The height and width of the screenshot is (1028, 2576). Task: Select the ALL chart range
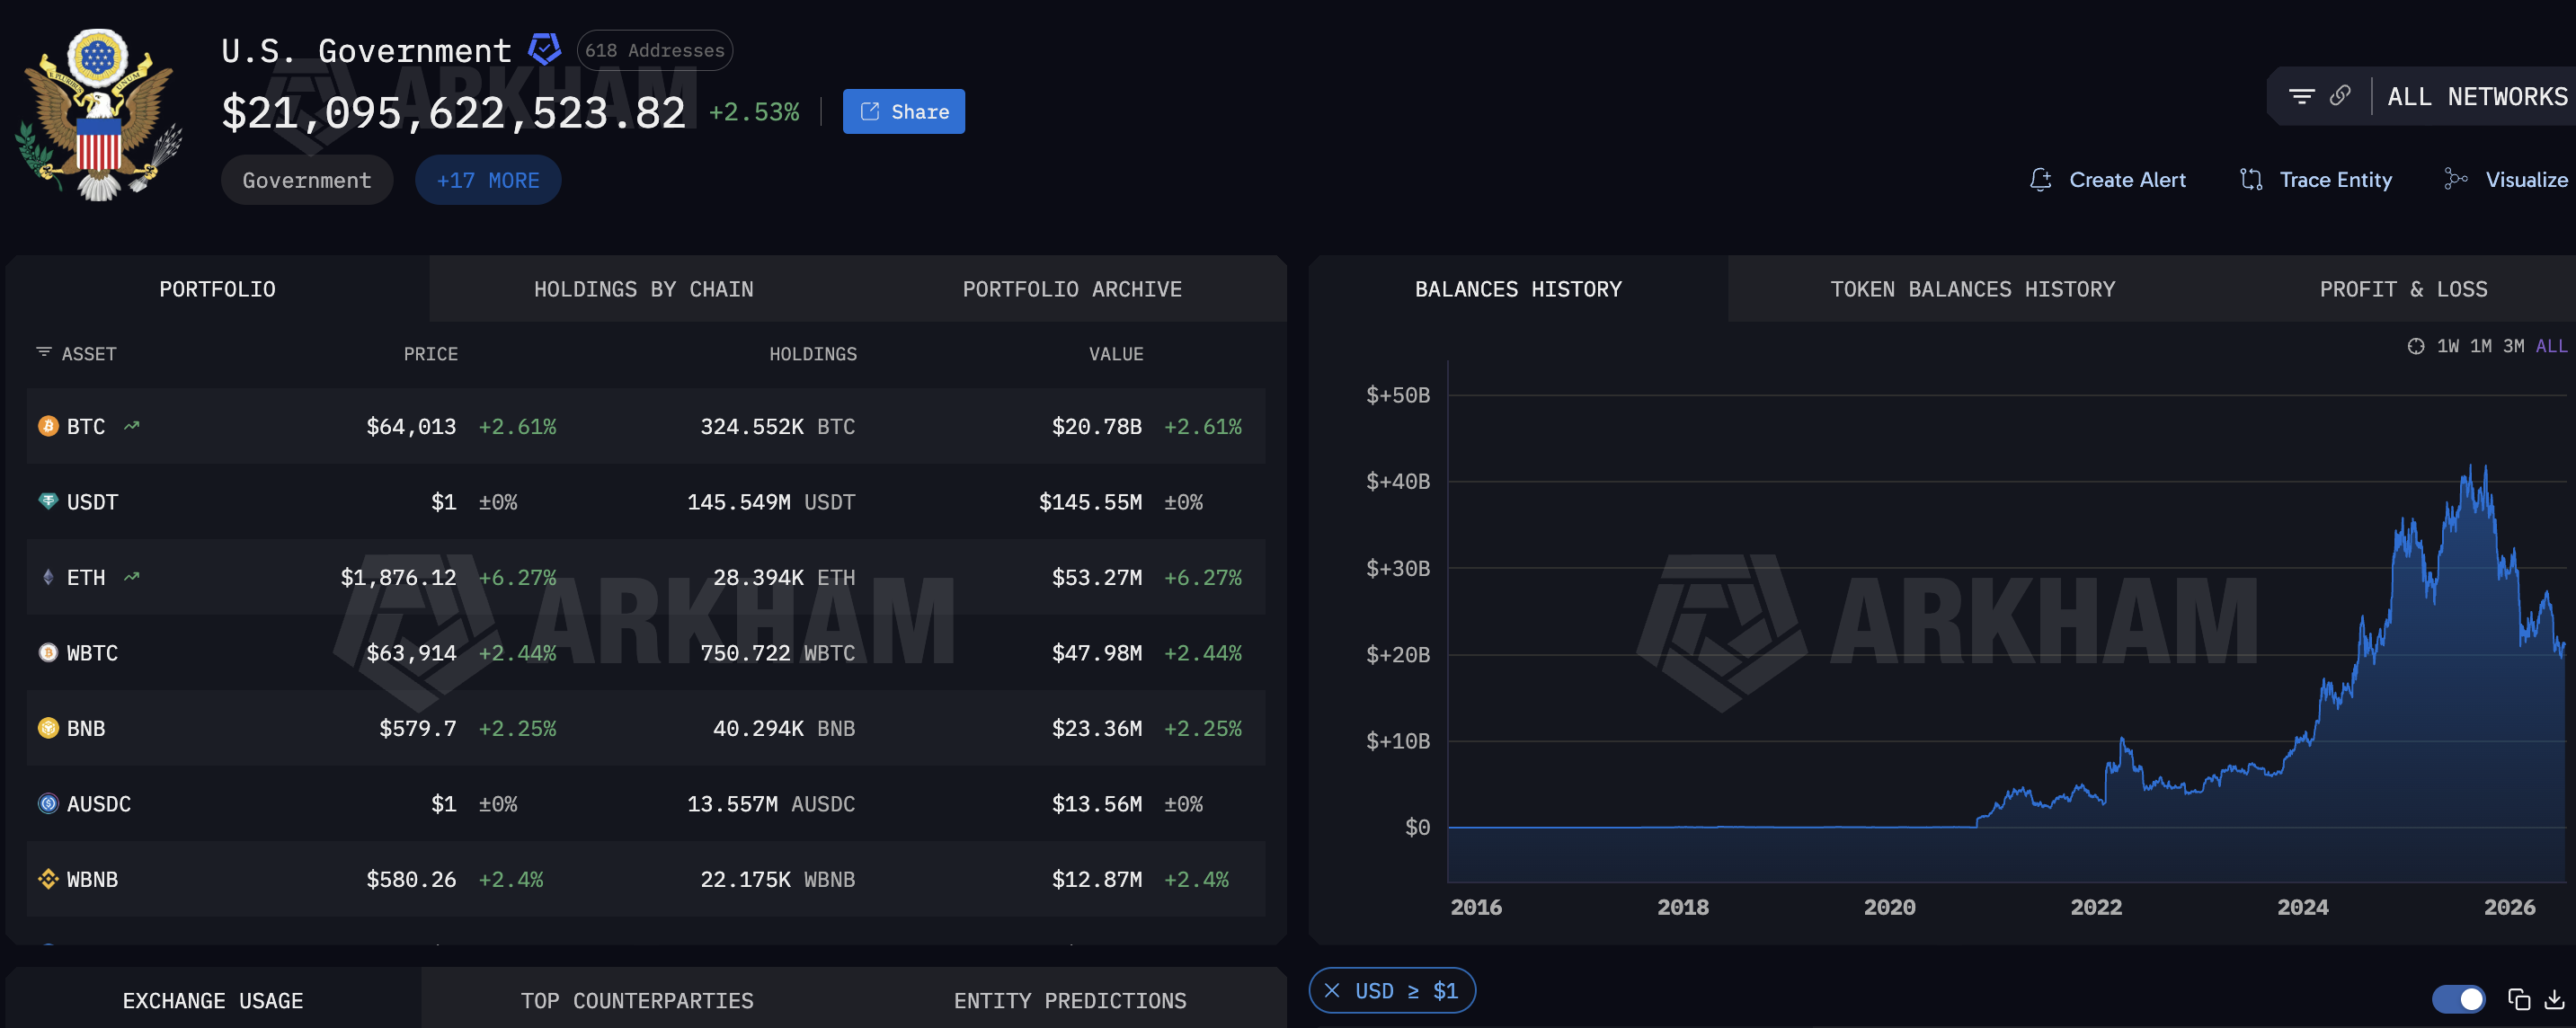point(2551,346)
